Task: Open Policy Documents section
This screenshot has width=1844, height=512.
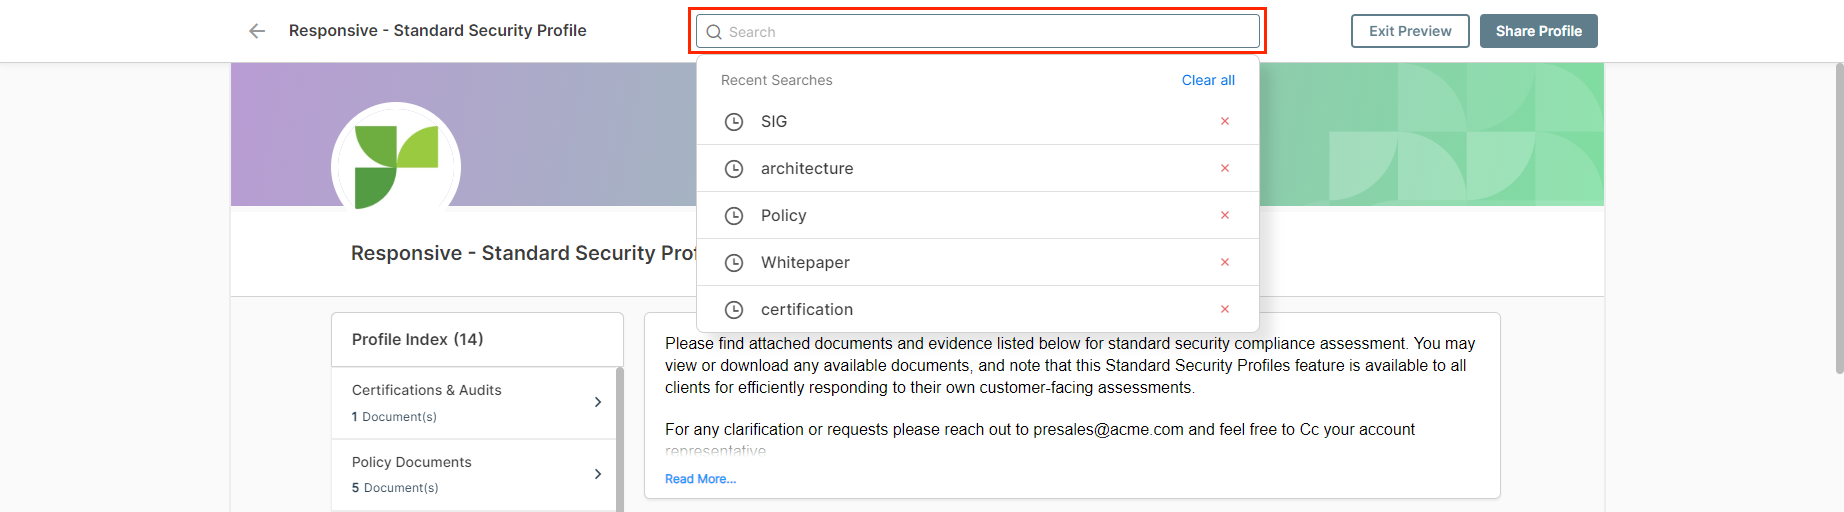Action: point(474,475)
